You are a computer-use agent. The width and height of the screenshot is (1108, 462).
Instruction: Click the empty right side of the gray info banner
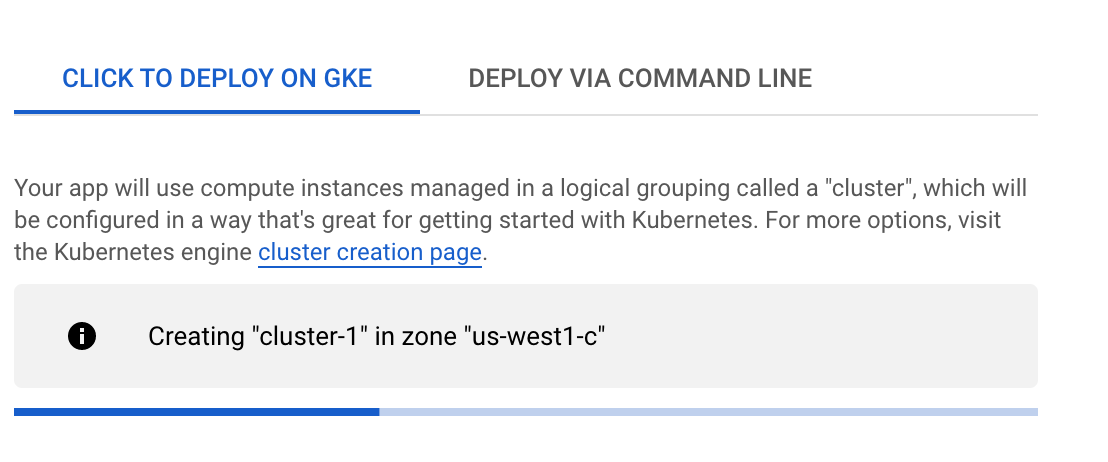(x=820, y=336)
